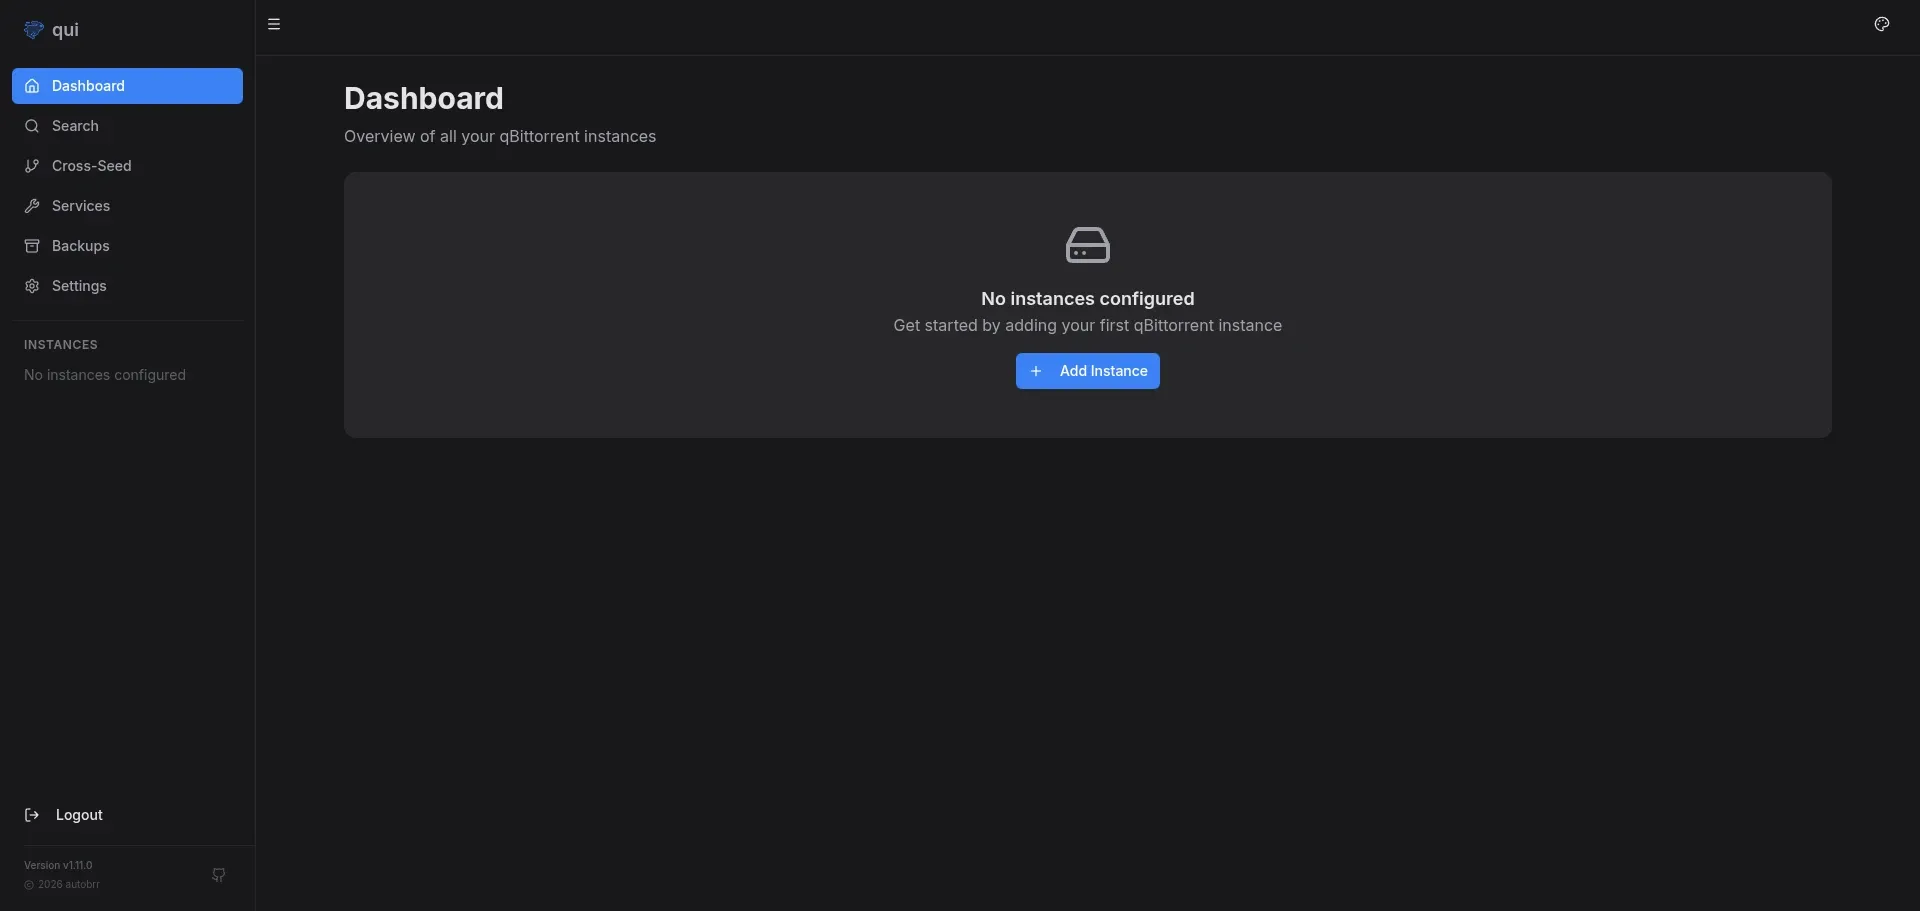Click the Version v1.11.0 text
The height and width of the screenshot is (911, 1920).
pos(58,865)
